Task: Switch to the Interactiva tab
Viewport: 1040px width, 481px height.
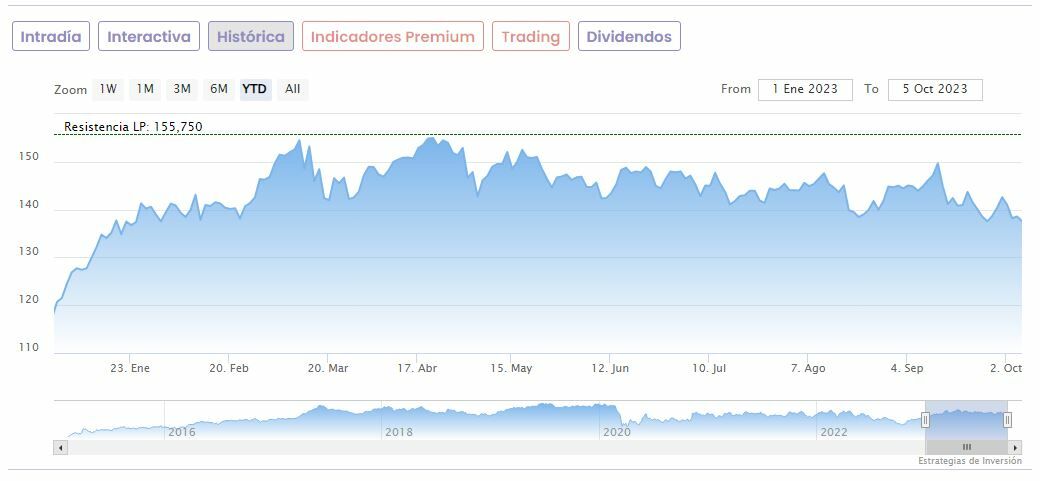Action: [149, 37]
